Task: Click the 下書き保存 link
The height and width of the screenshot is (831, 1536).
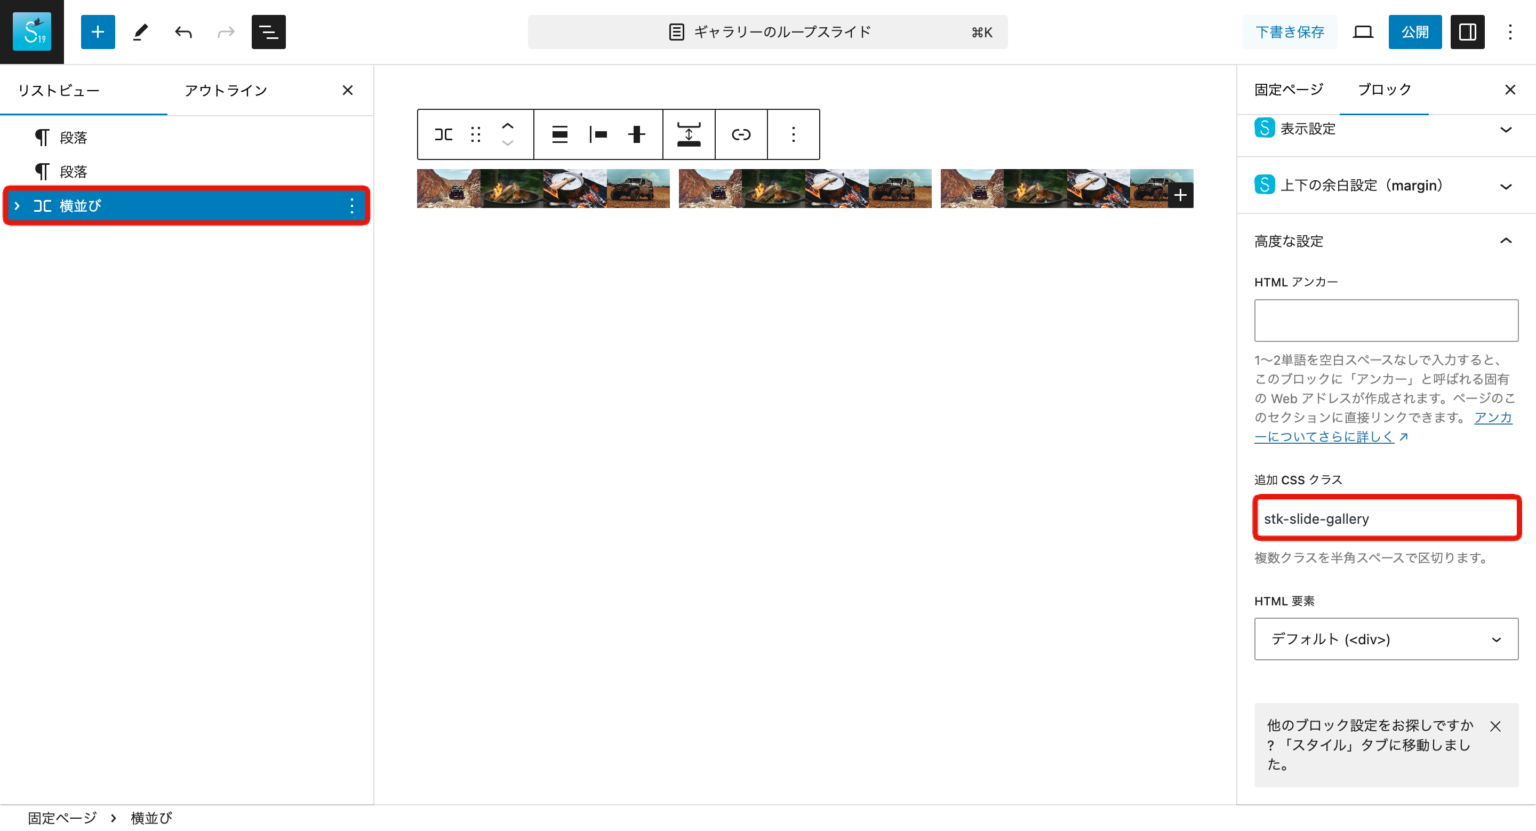Action: 1290,31
